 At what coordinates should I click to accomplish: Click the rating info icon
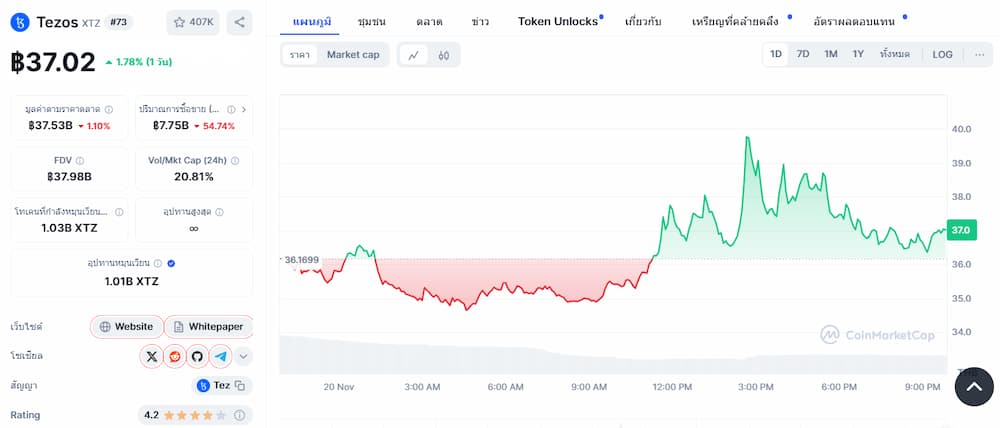(239, 415)
